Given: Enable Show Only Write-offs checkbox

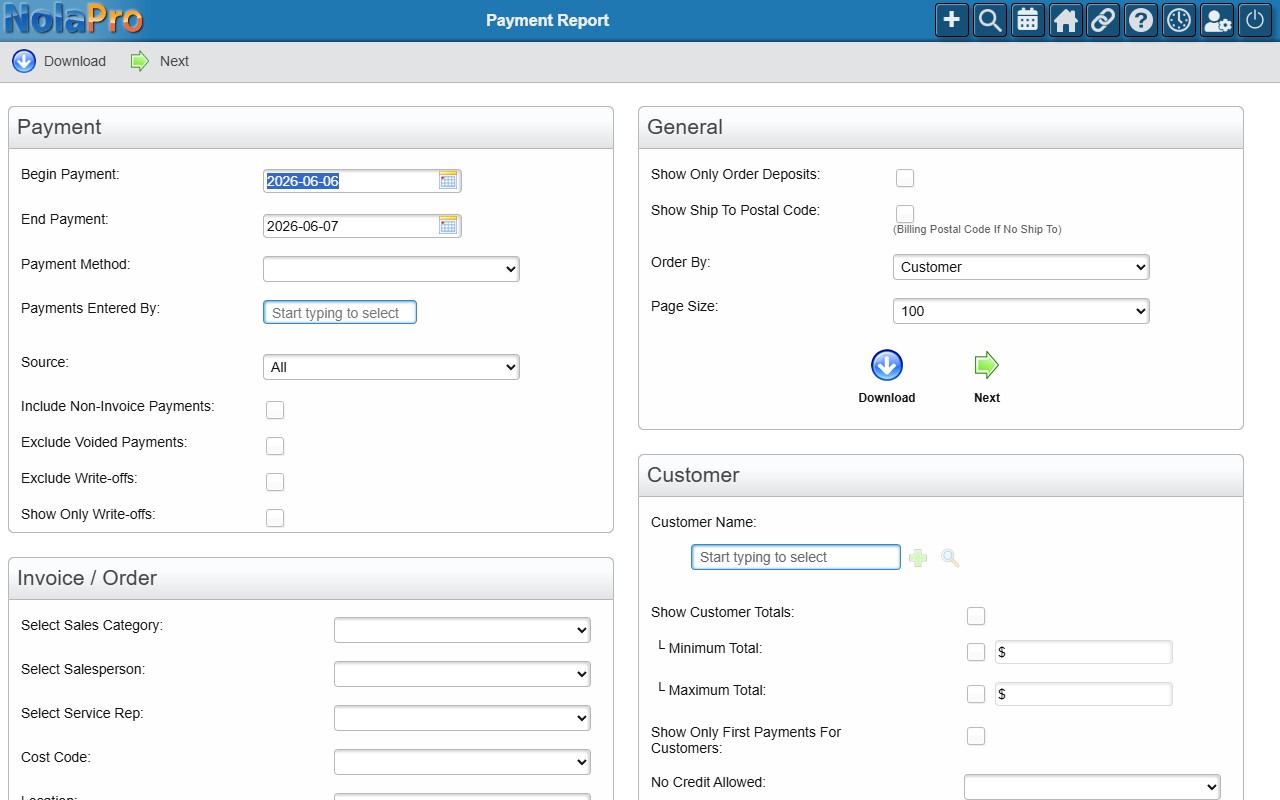Looking at the screenshot, I should [x=275, y=518].
